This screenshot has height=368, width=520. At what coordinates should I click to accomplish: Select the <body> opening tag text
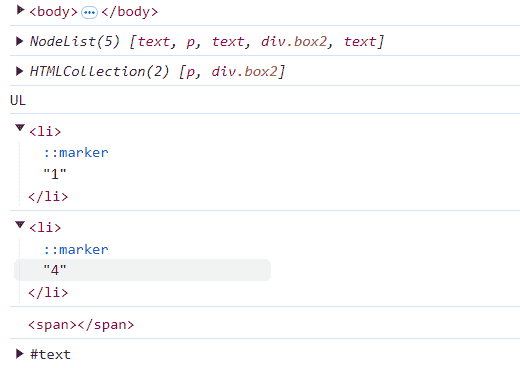(x=53, y=12)
